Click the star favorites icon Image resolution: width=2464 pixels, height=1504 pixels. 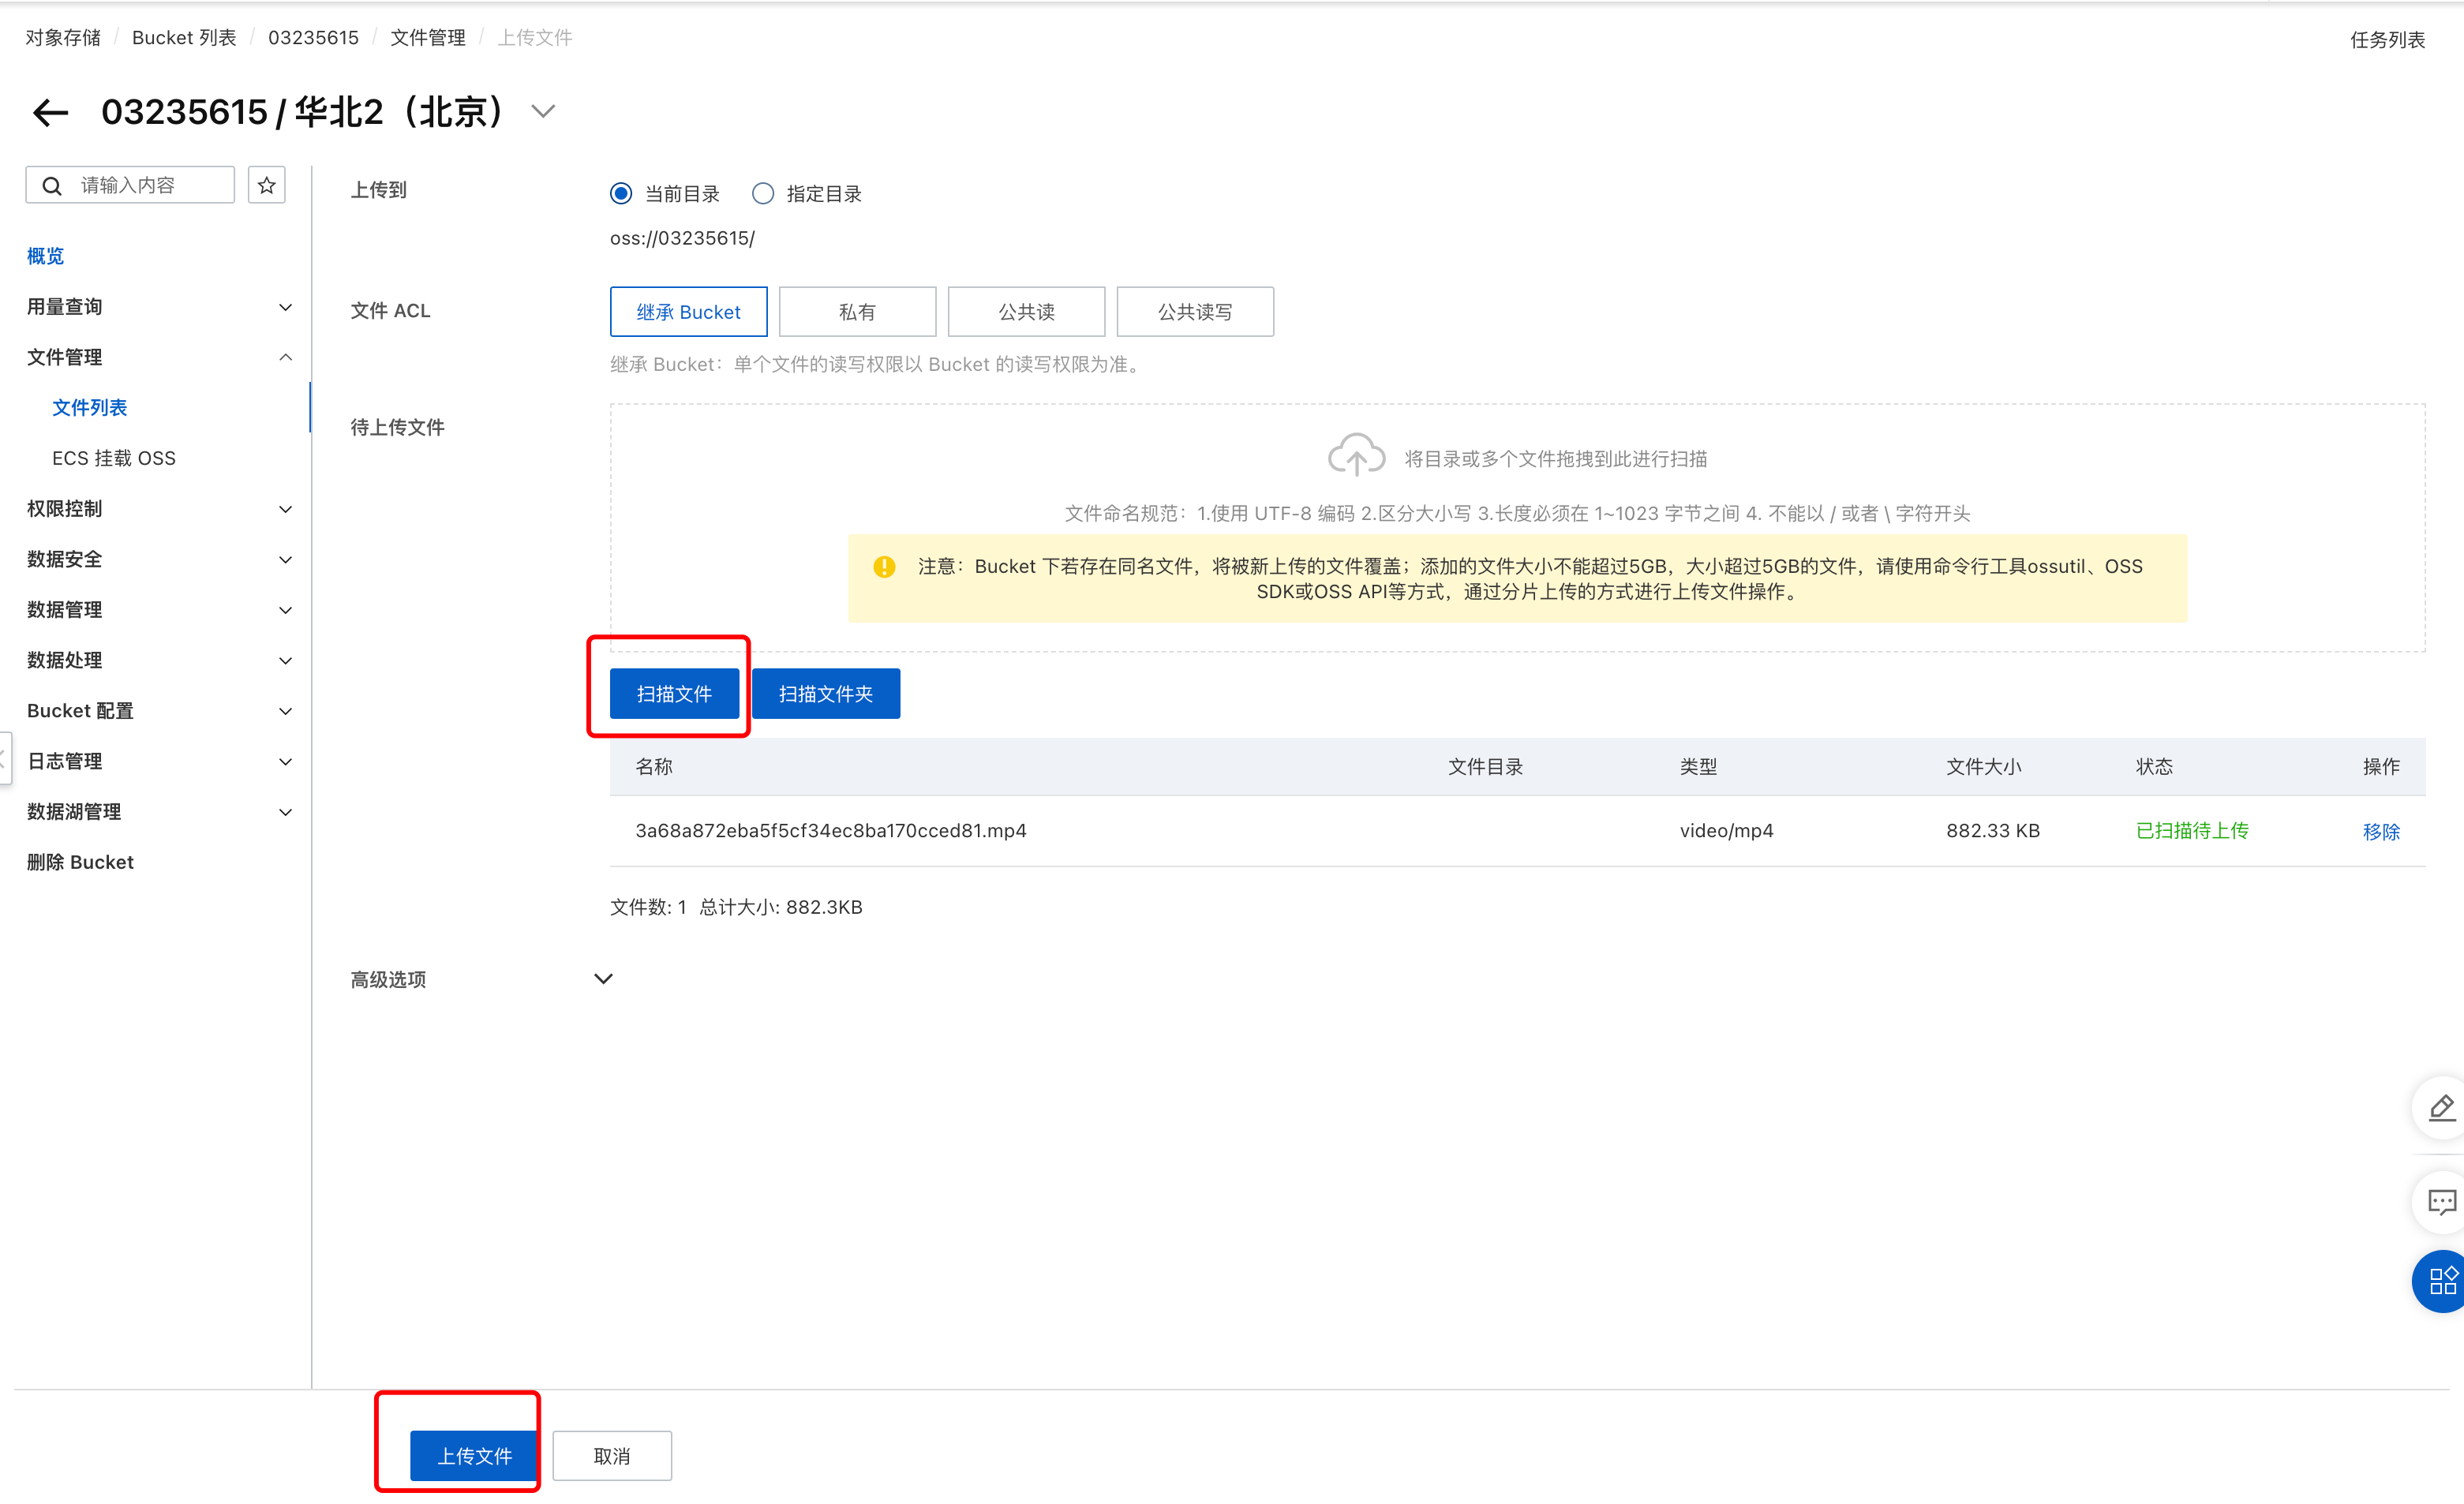(x=266, y=185)
